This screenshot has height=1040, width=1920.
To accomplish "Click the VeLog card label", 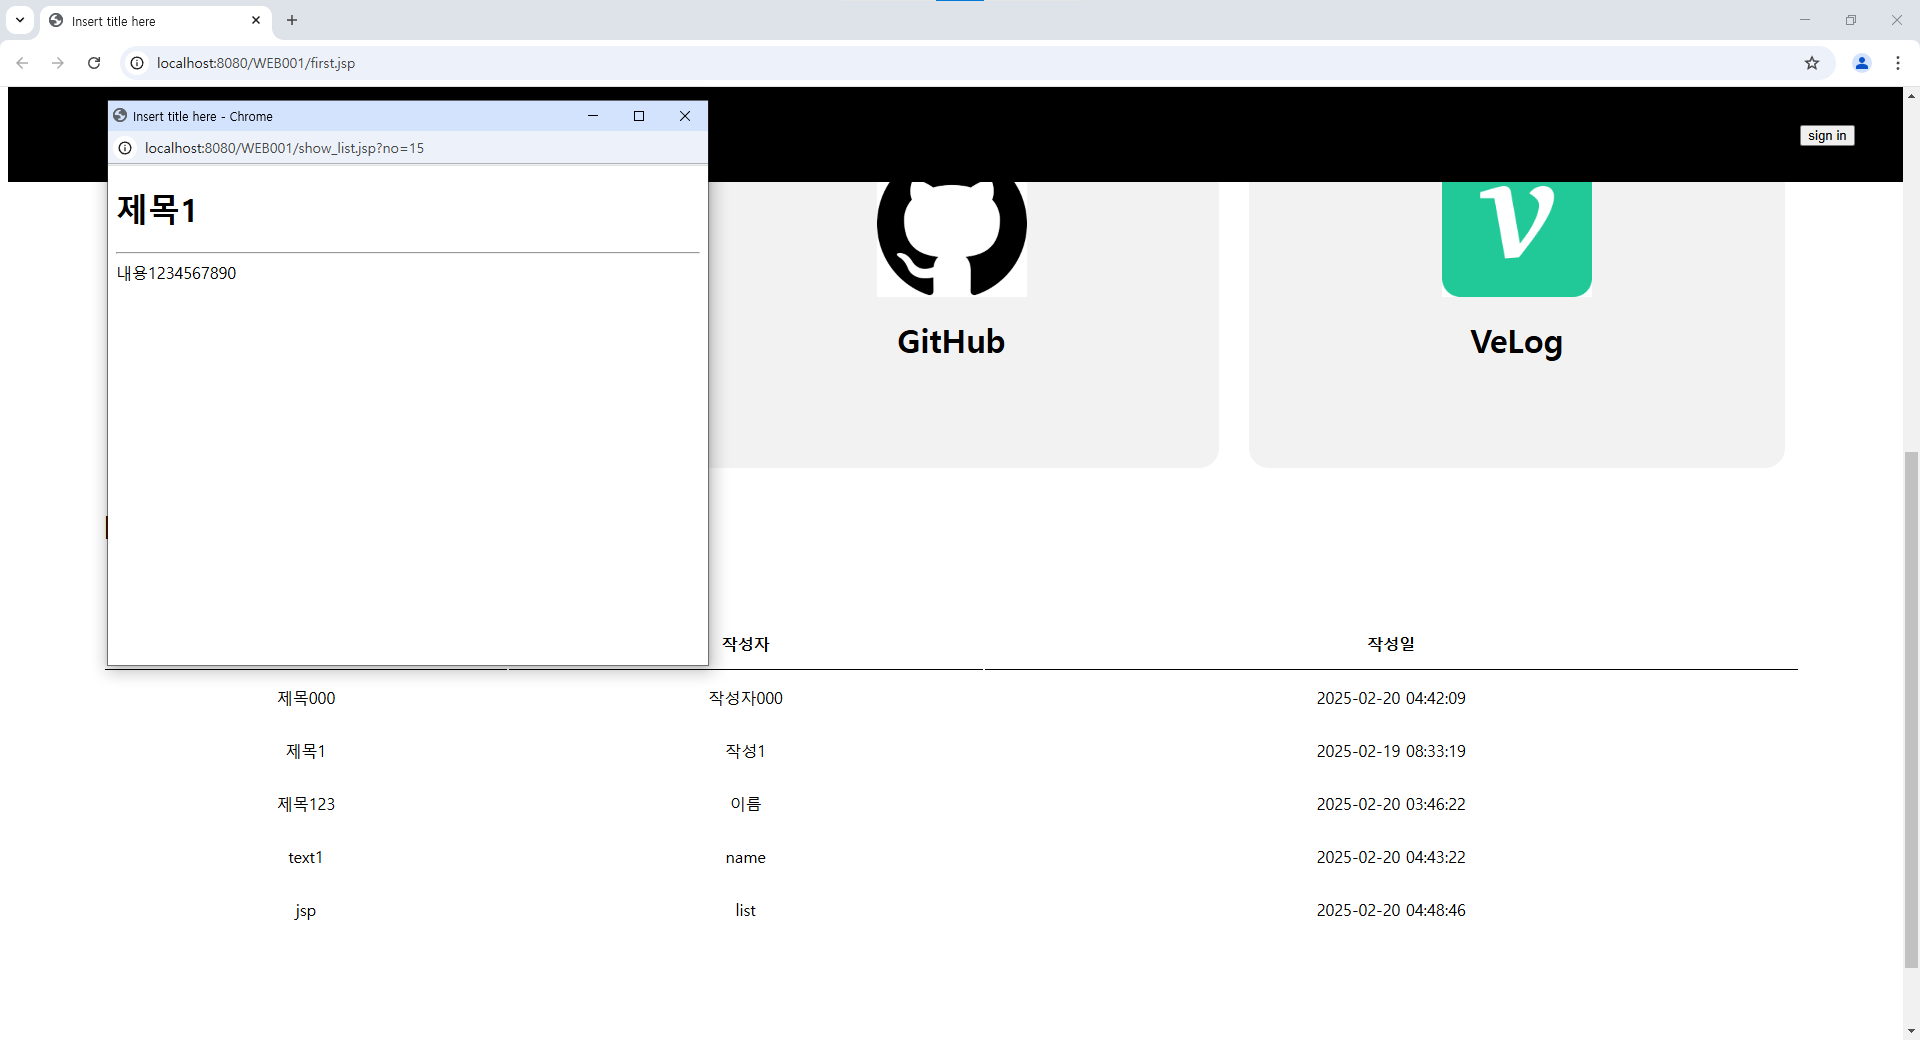I will coord(1516,342).
